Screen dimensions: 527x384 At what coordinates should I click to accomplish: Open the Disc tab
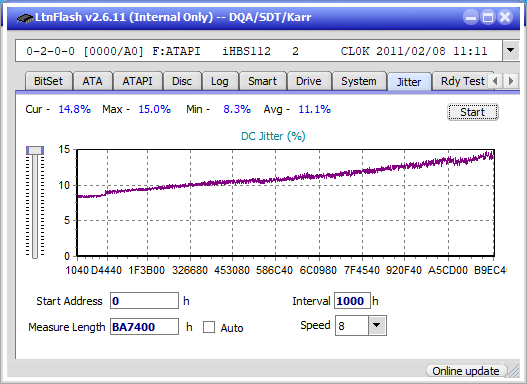click(x=182, y=81)
